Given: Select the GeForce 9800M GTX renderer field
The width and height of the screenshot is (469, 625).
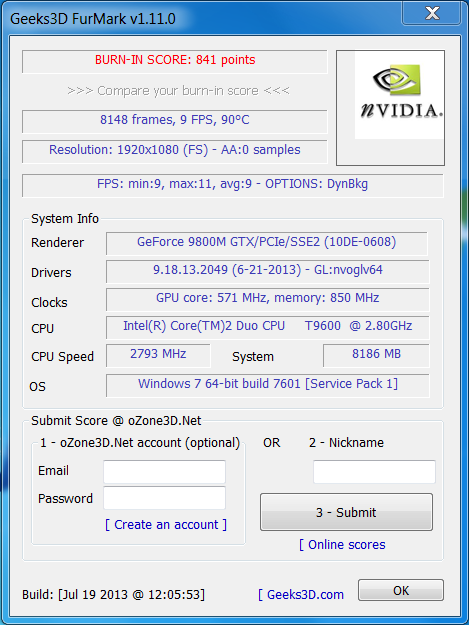Looking at the screenshot, I should tap(267, 244).
